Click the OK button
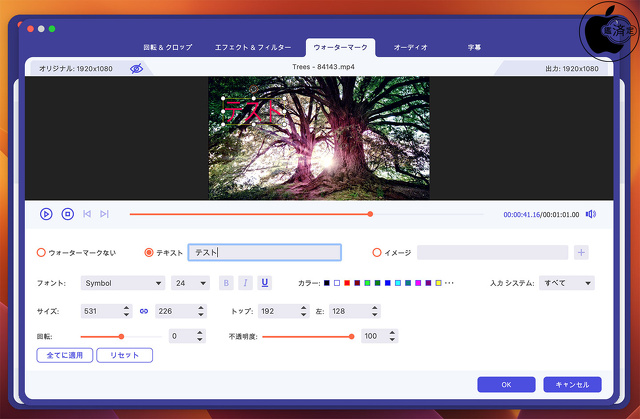Viewport: 640px width, 419px height. [506, 385]
